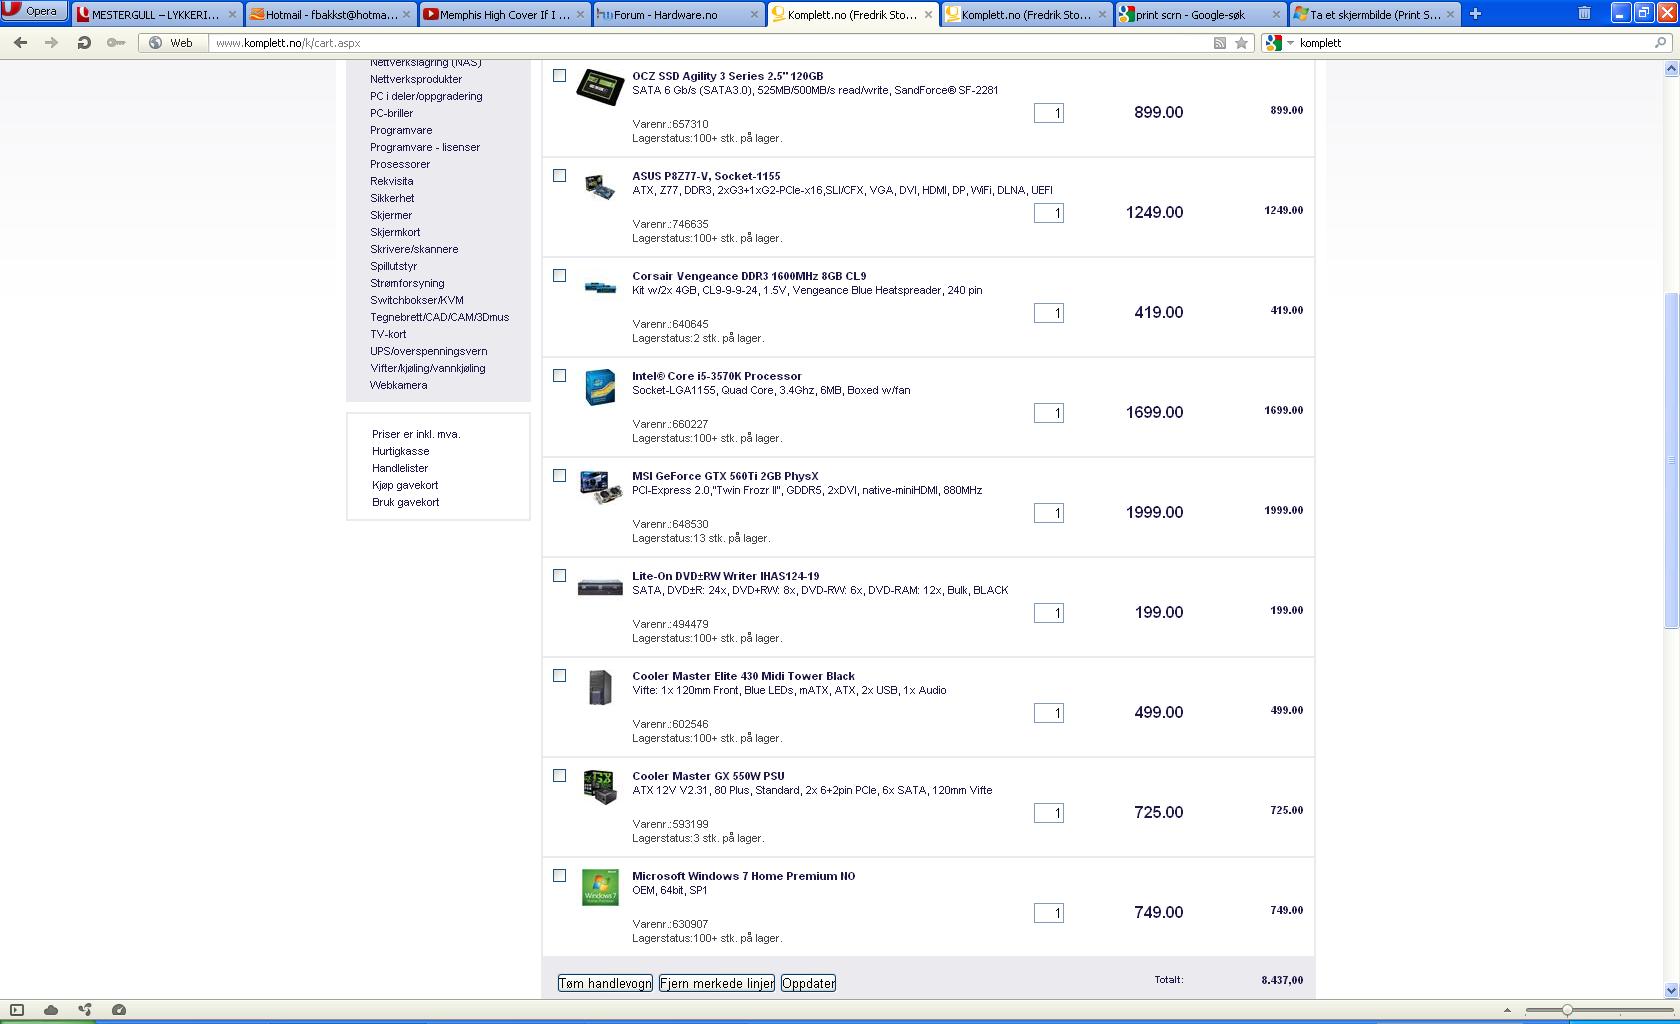Switch to the Hotmail tab
The height and width of the screenshot is (1024, 1680).
[330, 15]
